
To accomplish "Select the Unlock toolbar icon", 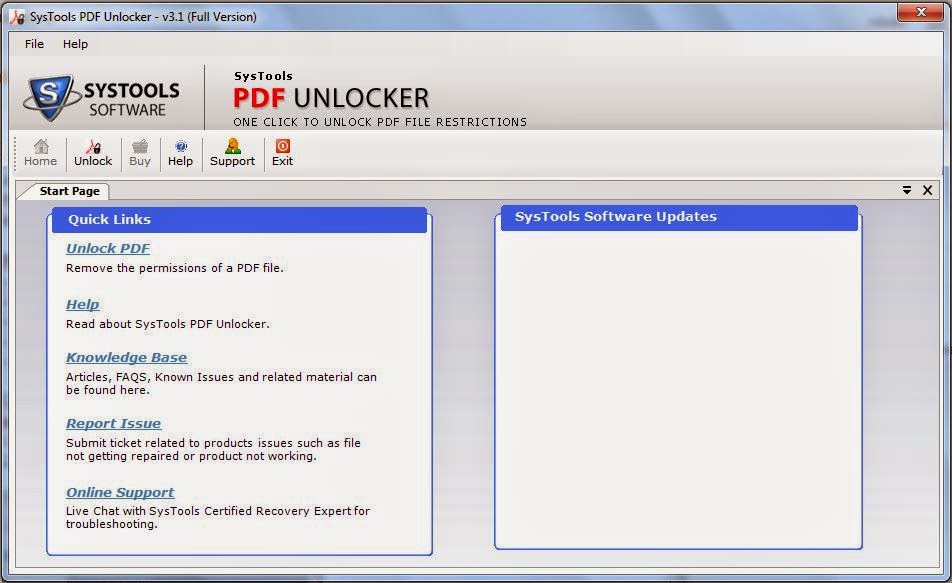I will click(93, 153).
